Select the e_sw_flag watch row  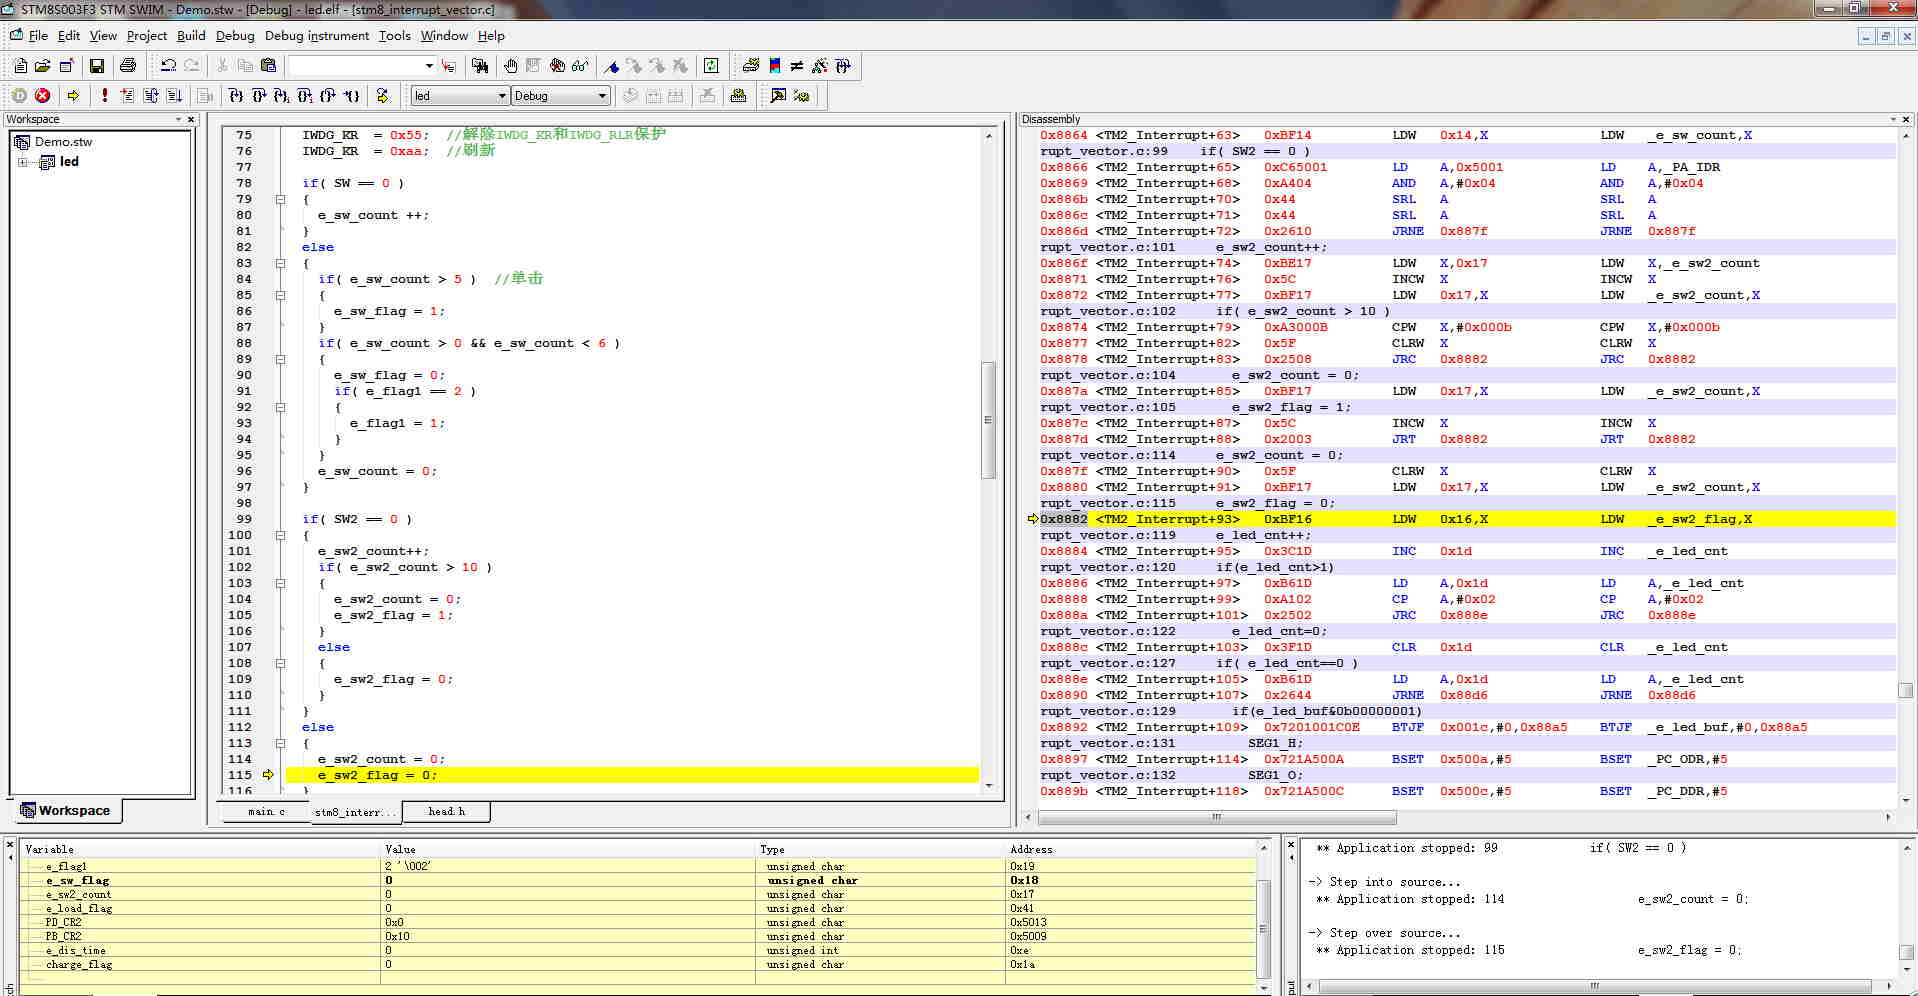pyautogui.click(x=638, y=881)
